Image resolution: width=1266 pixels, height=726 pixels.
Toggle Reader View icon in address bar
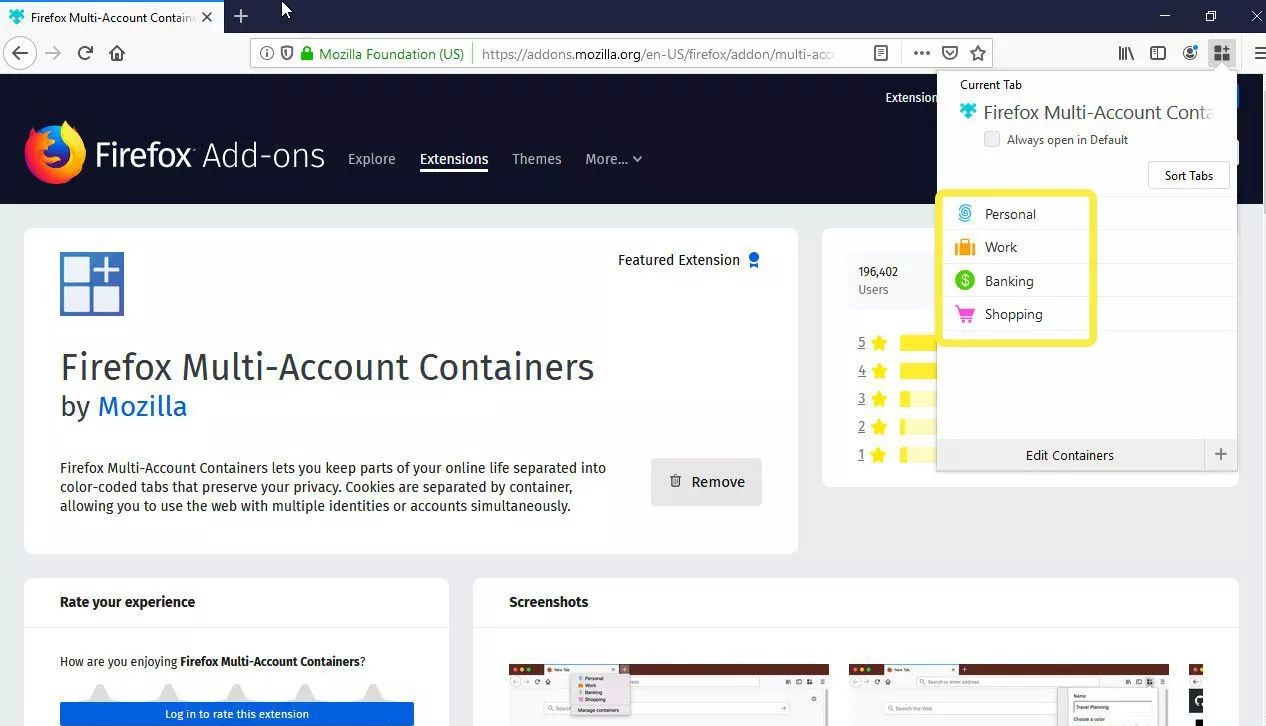pos(881,54)
